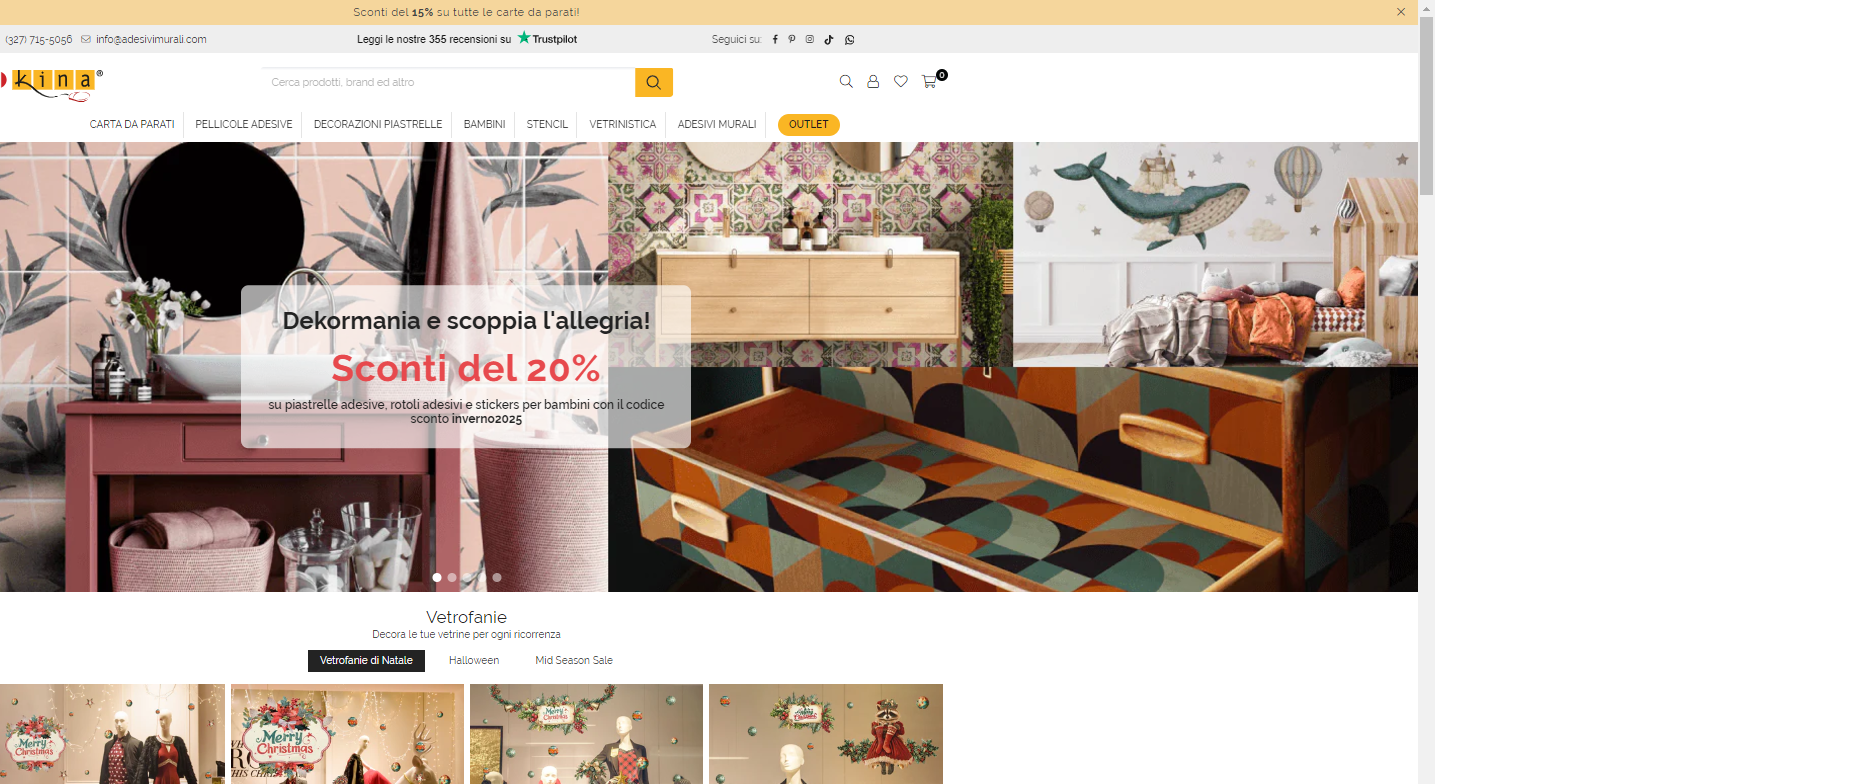Open the Pellicole Adesive menu
The height and width of the screenshot is (784, 1865).
[x=244, y=125]
